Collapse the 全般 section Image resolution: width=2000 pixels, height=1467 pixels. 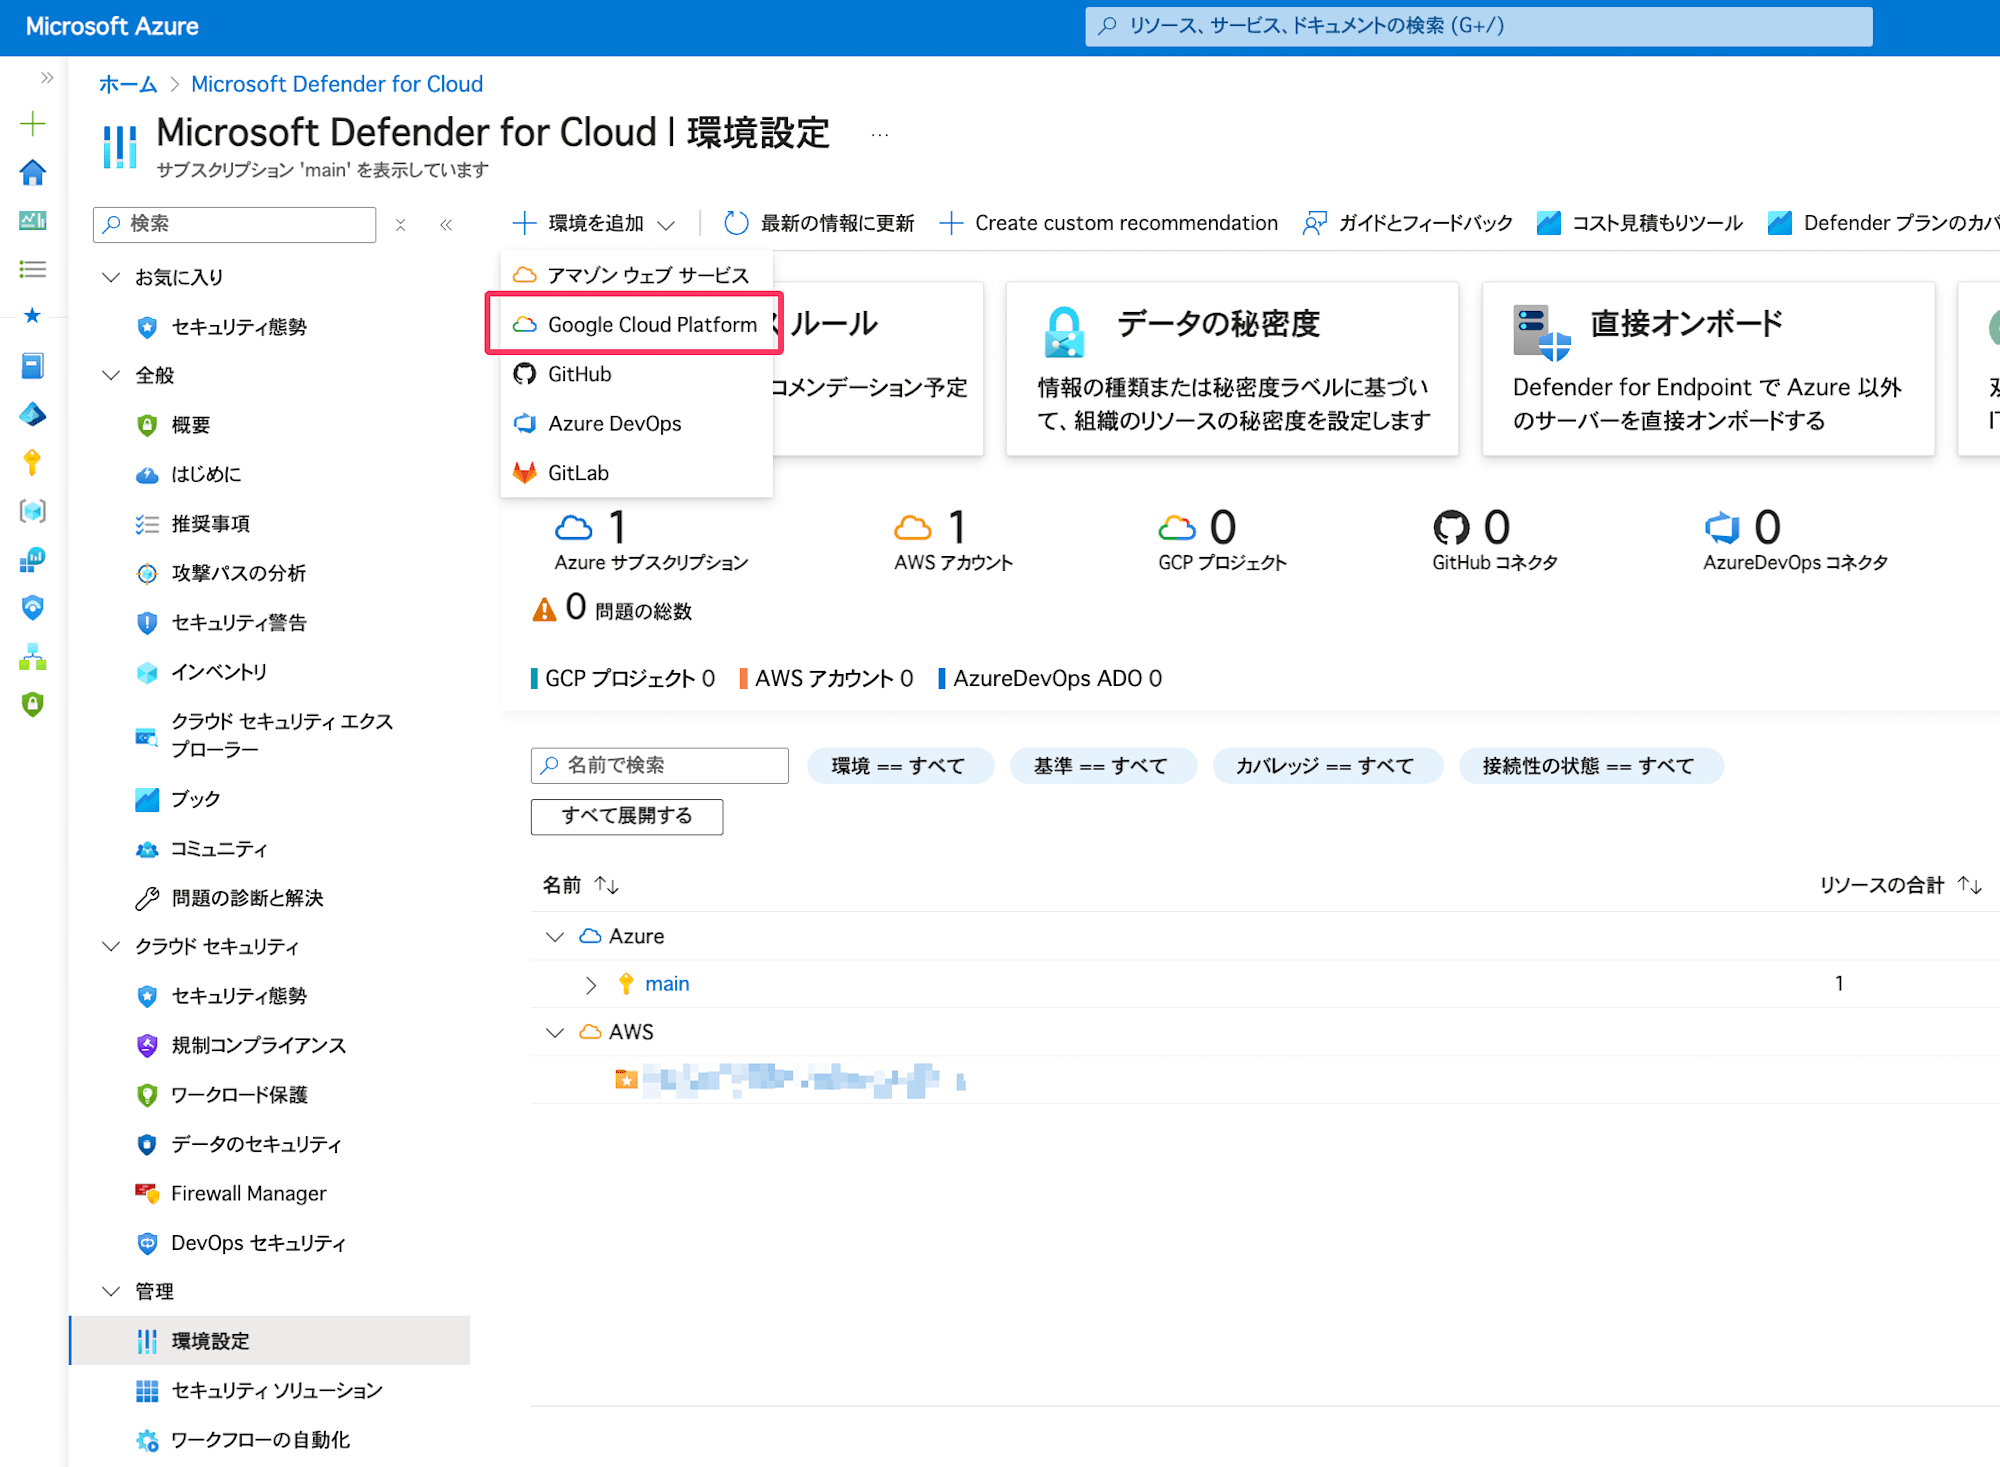click(x=111, y=375)
